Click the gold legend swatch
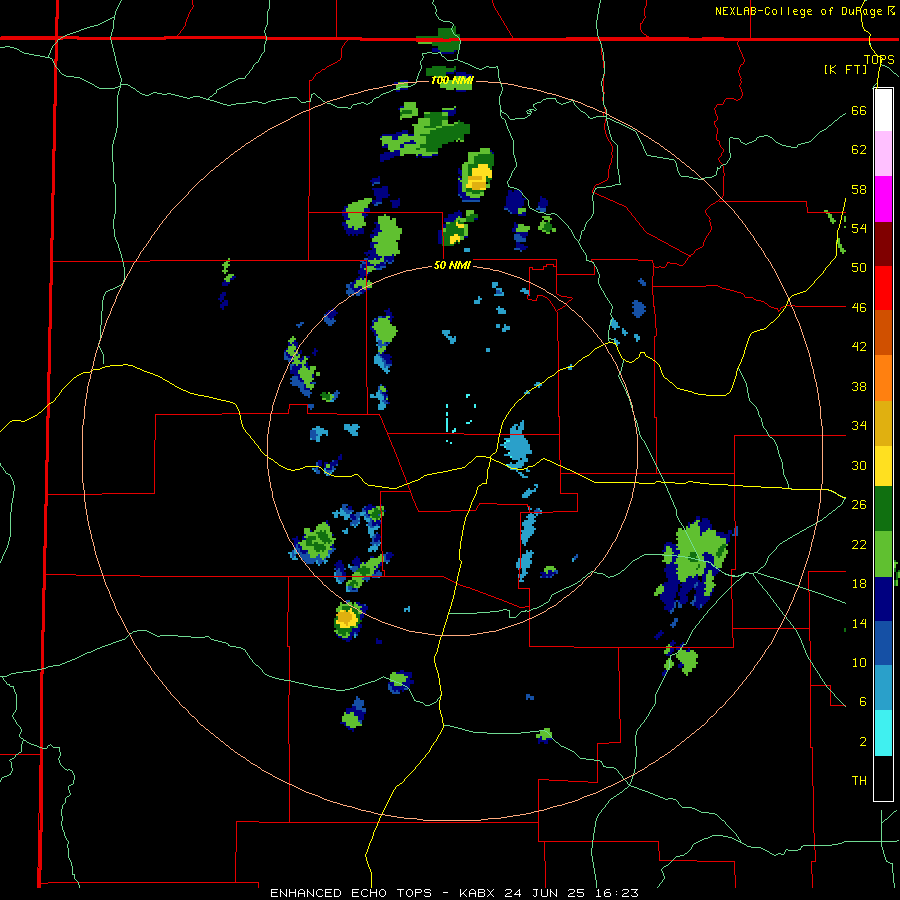The width and height of the screenshot is (900, 900). coord(883,423)
